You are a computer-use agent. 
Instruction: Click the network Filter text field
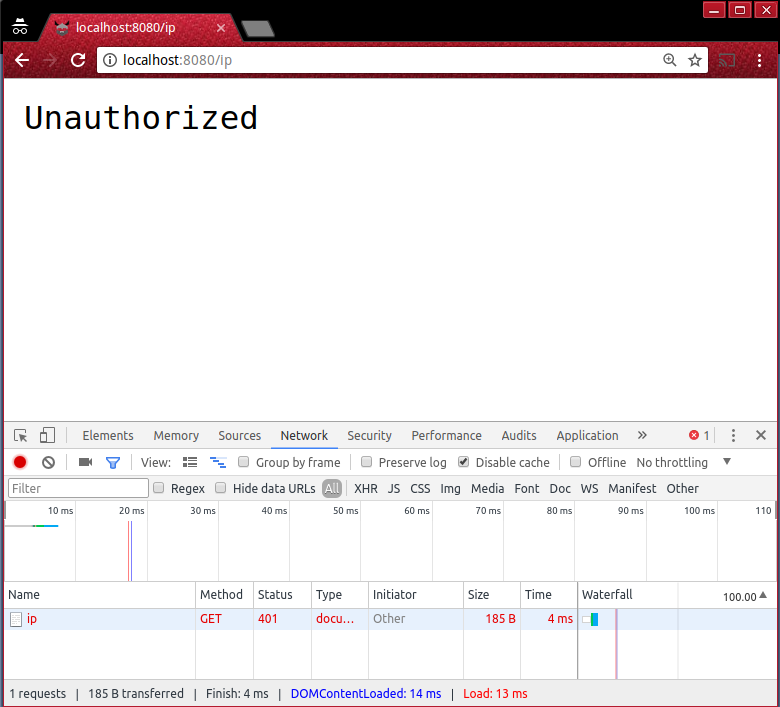click(78, 488)
